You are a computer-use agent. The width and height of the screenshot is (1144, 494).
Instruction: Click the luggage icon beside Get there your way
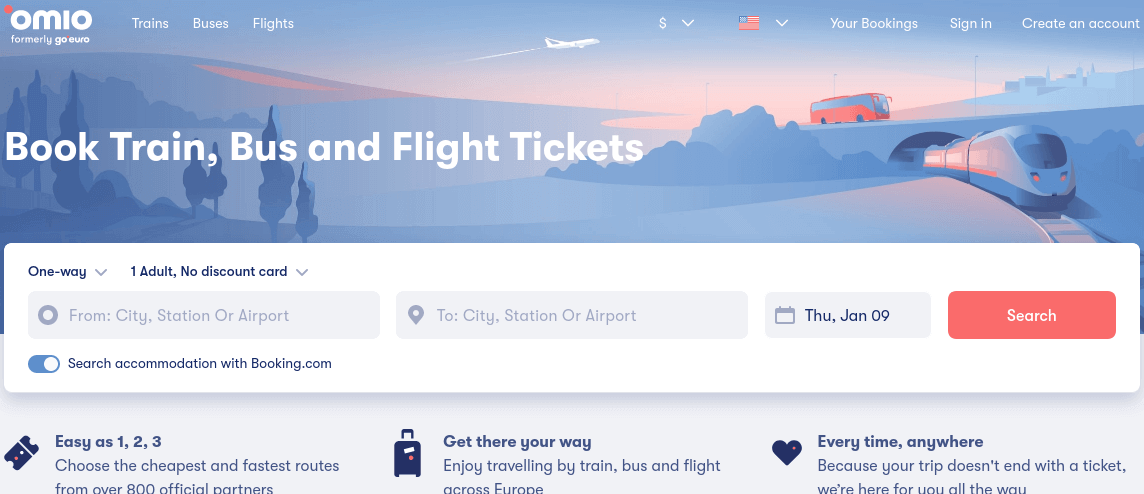407,453
